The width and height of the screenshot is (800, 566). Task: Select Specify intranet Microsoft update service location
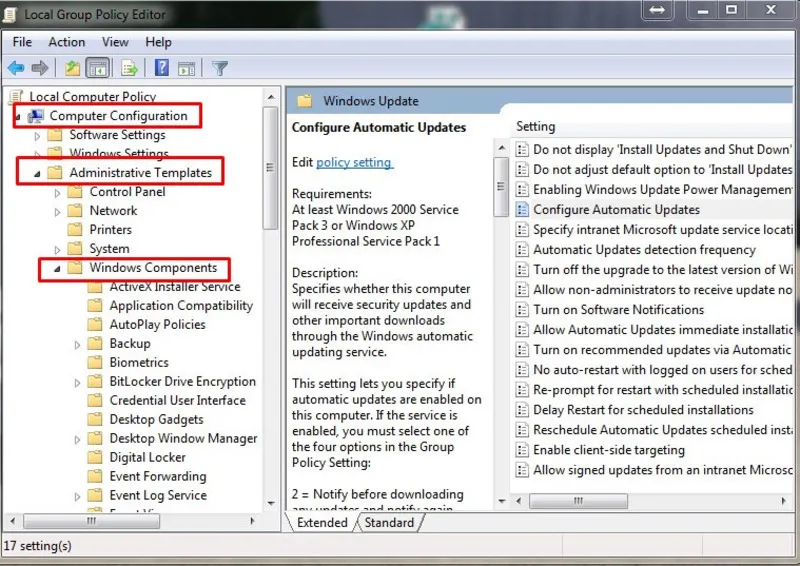654,230
